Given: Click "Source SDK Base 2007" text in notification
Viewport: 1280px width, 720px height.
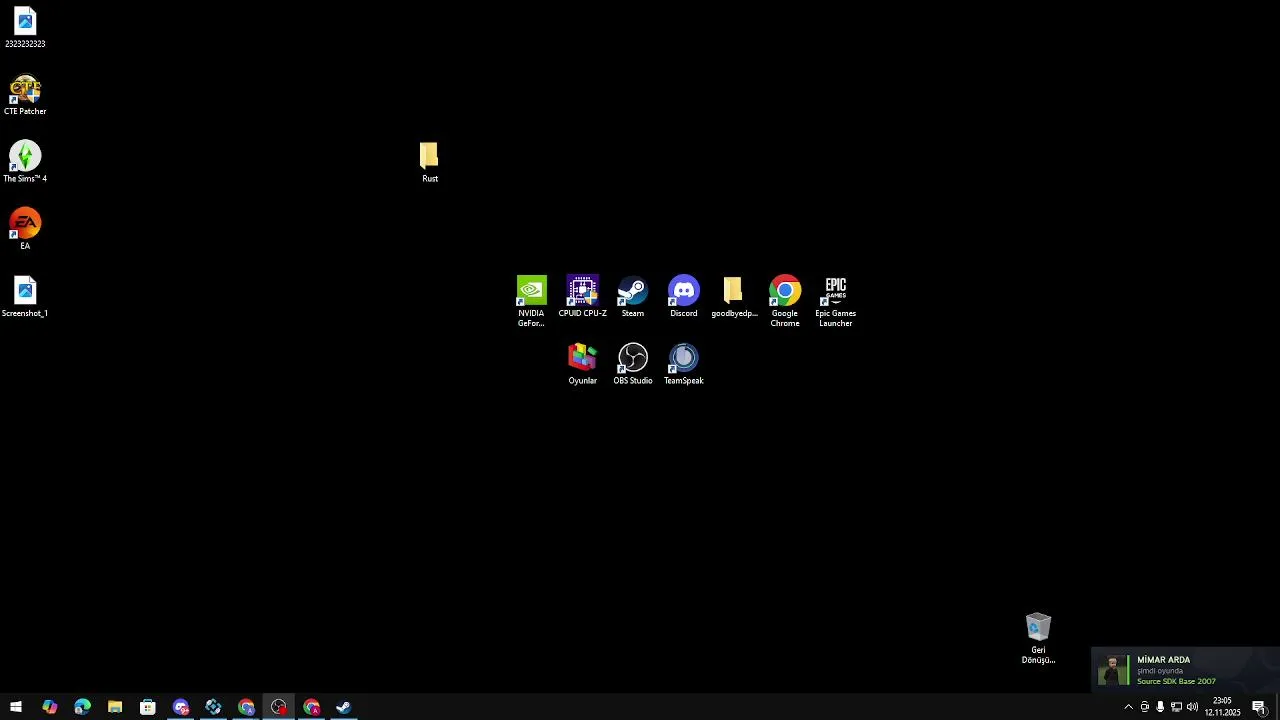Looking at the screenshot, I should [x=1176, y=682].
